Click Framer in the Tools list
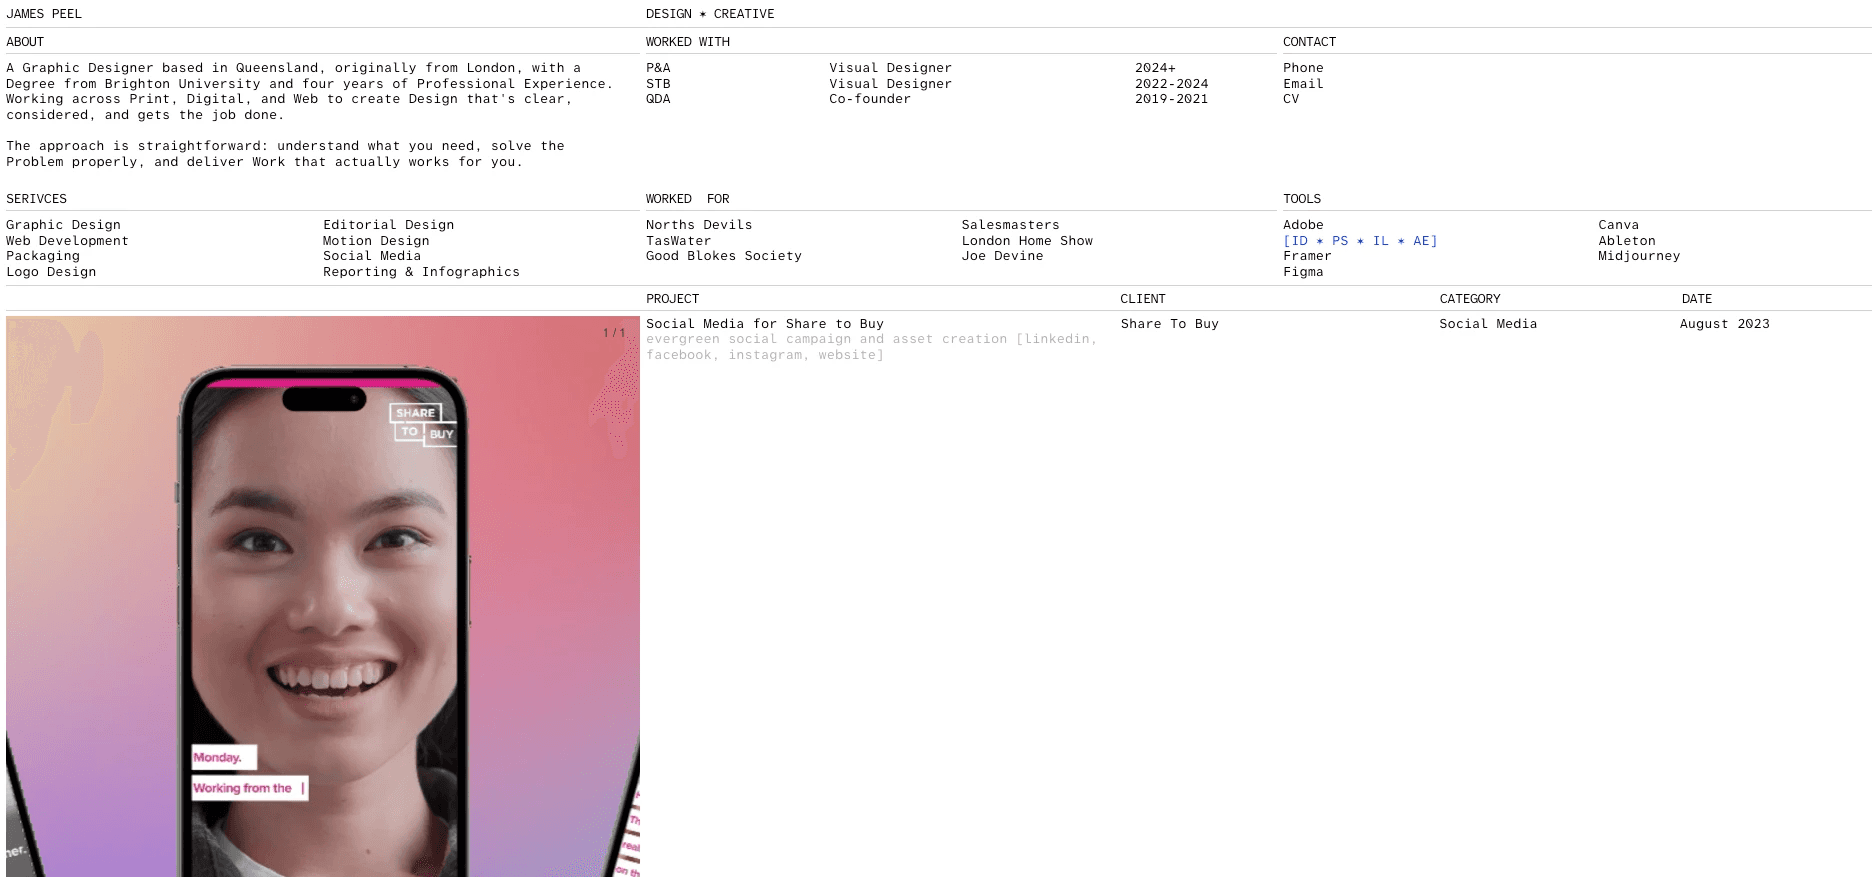This screenshot has height=877, width=1872. pyautogui.click(x=1307, y=256)
